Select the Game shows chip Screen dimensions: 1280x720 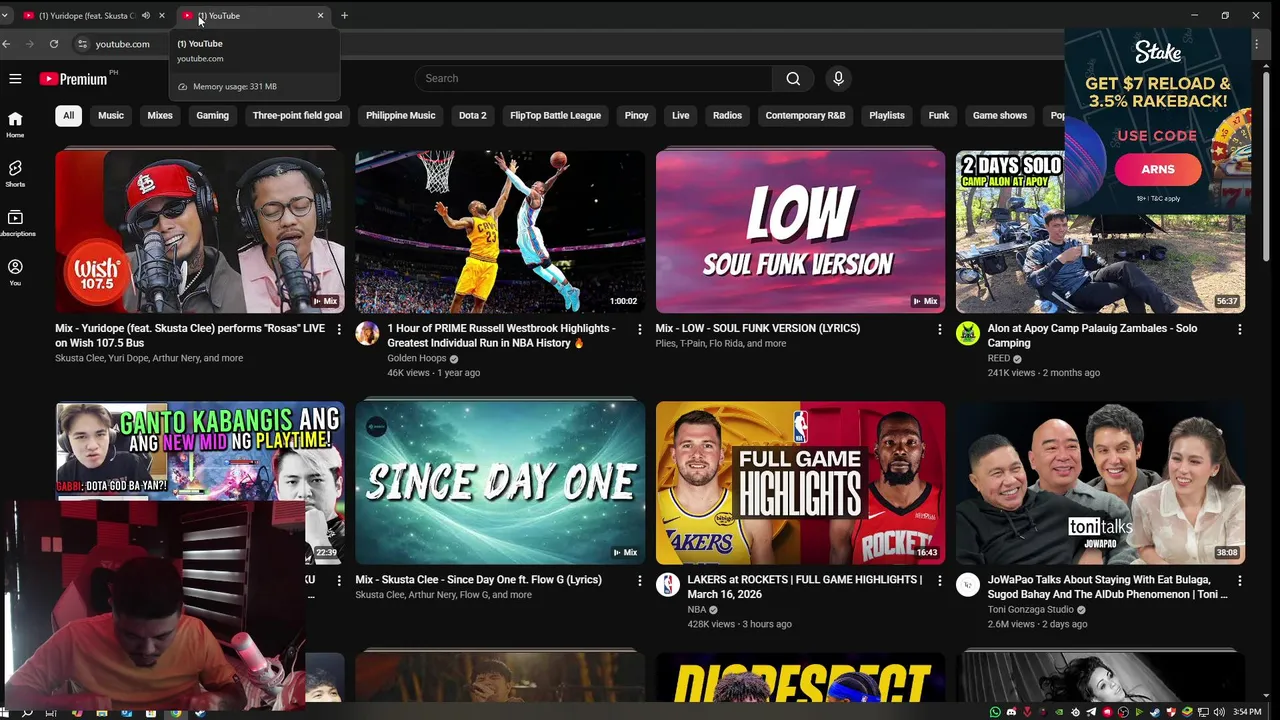click(x=999, y=115)
